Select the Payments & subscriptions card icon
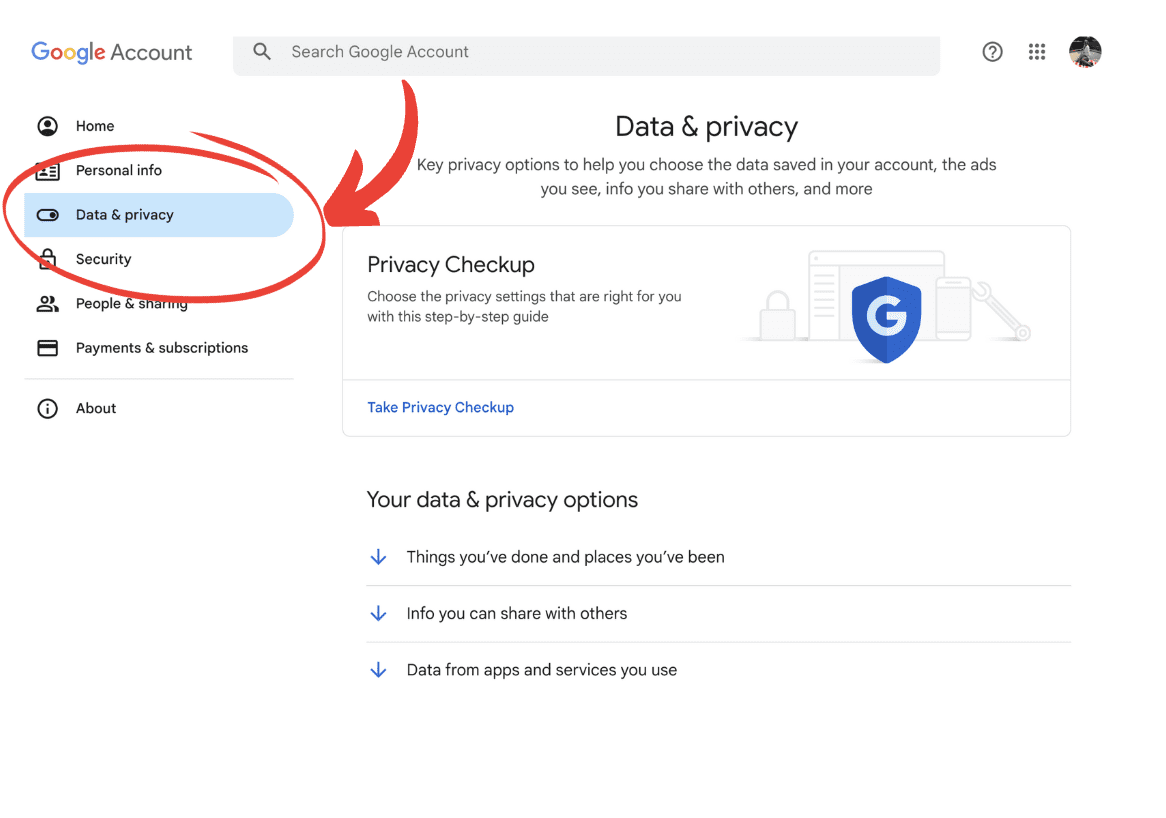 [x=47, y=347]
